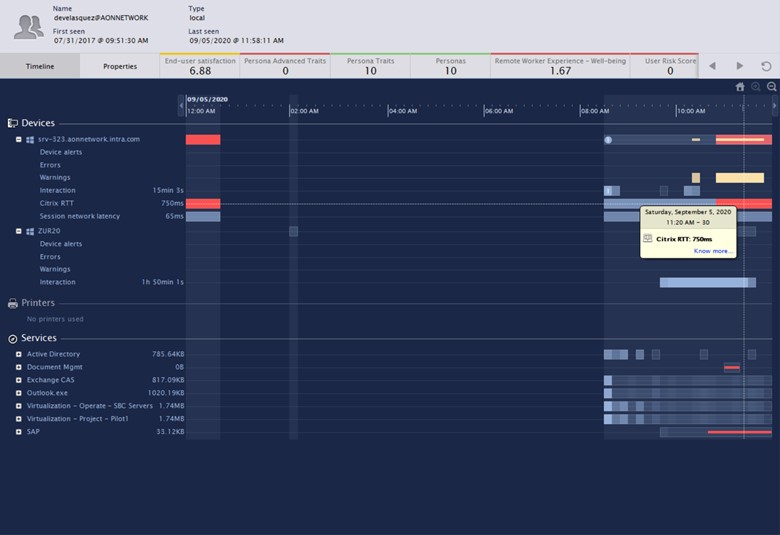Click the timeline home icon
Viewport: 780px width, 535px height.
coord(740,87)
